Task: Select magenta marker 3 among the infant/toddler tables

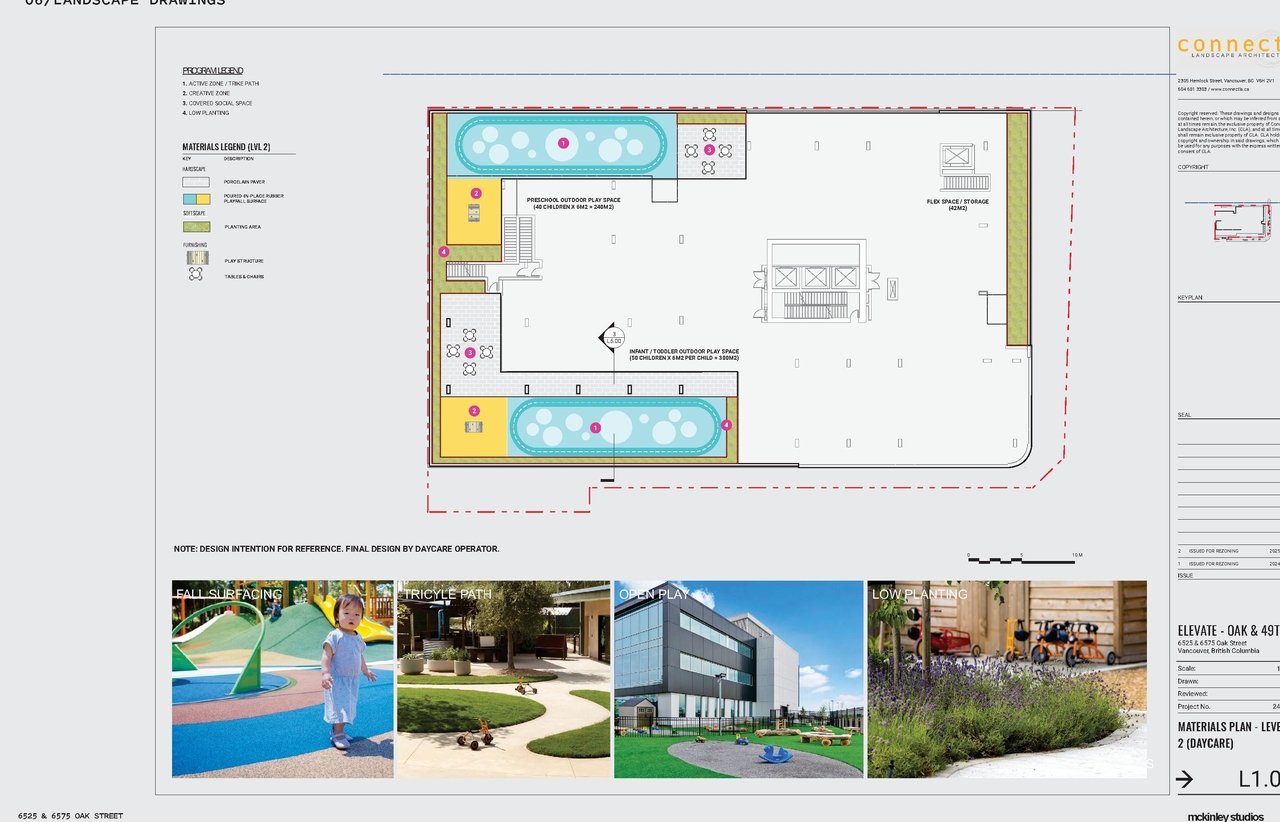Action: pos(469,353)
